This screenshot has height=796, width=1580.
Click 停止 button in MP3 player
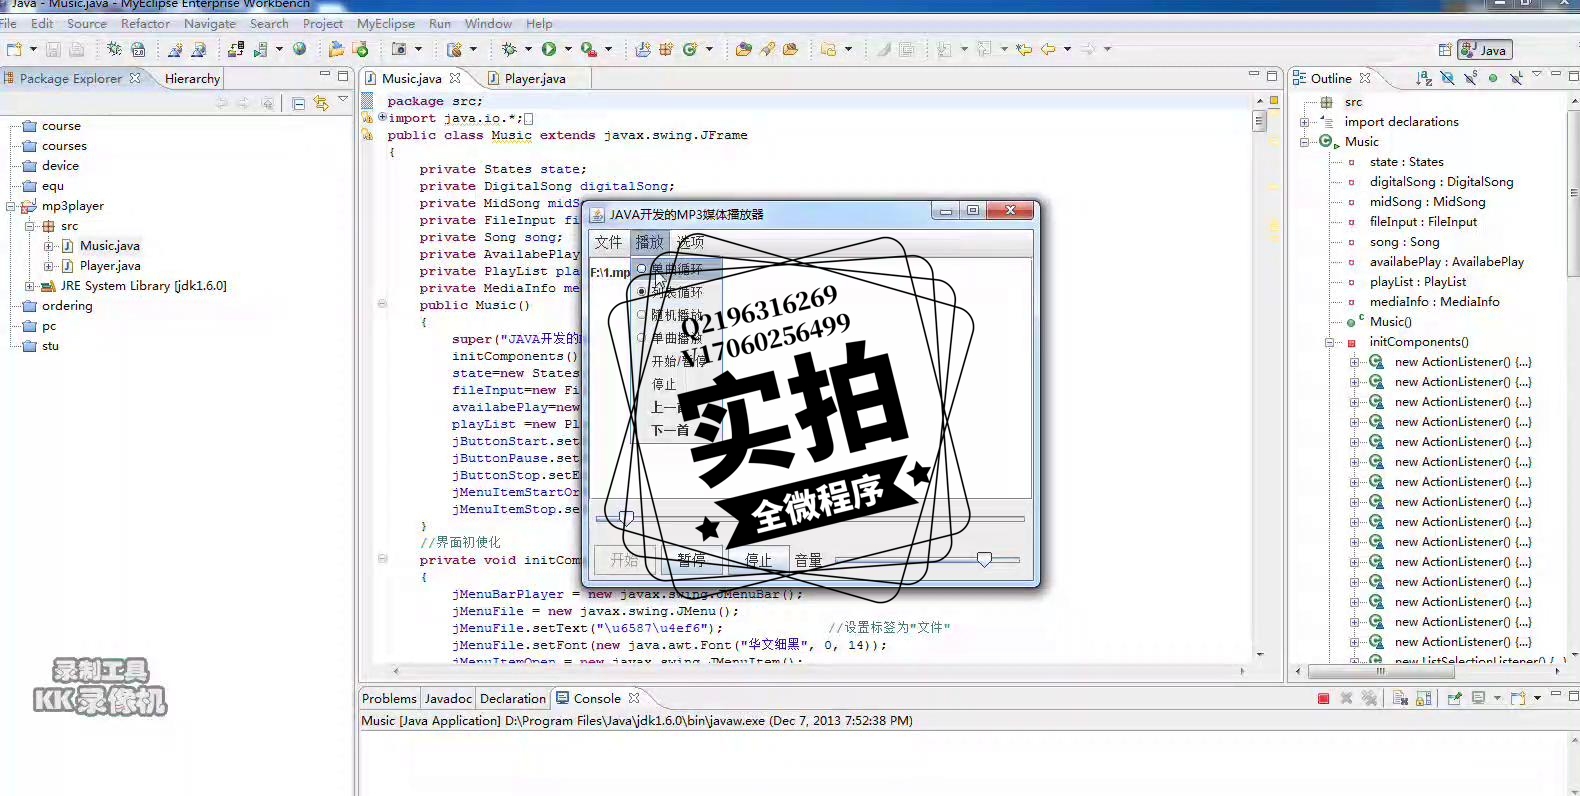[x=758, y=560]
